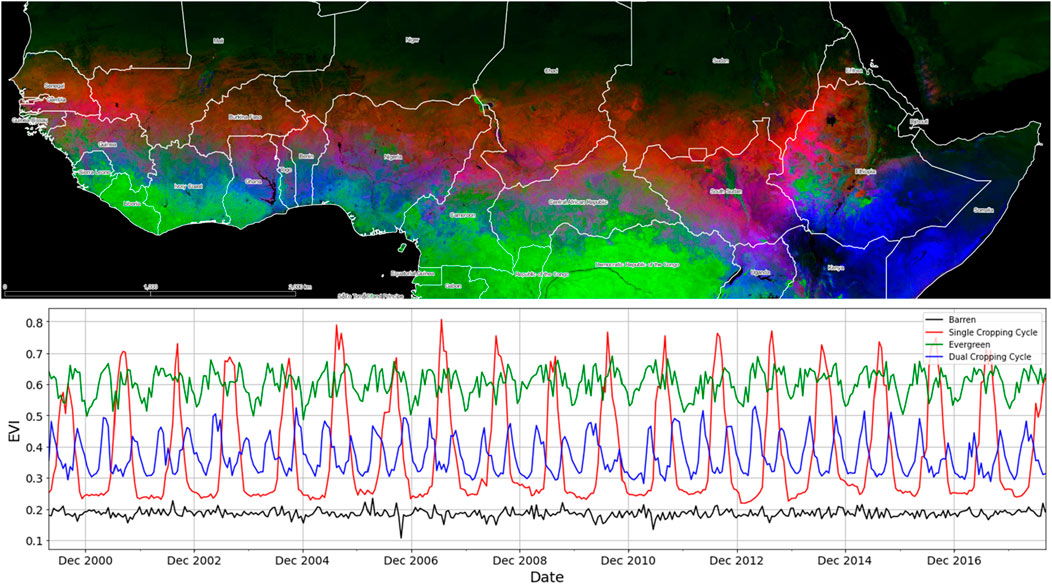1052x584 pixels.
Task: Click the Mali label on the map
Action: 218,41
